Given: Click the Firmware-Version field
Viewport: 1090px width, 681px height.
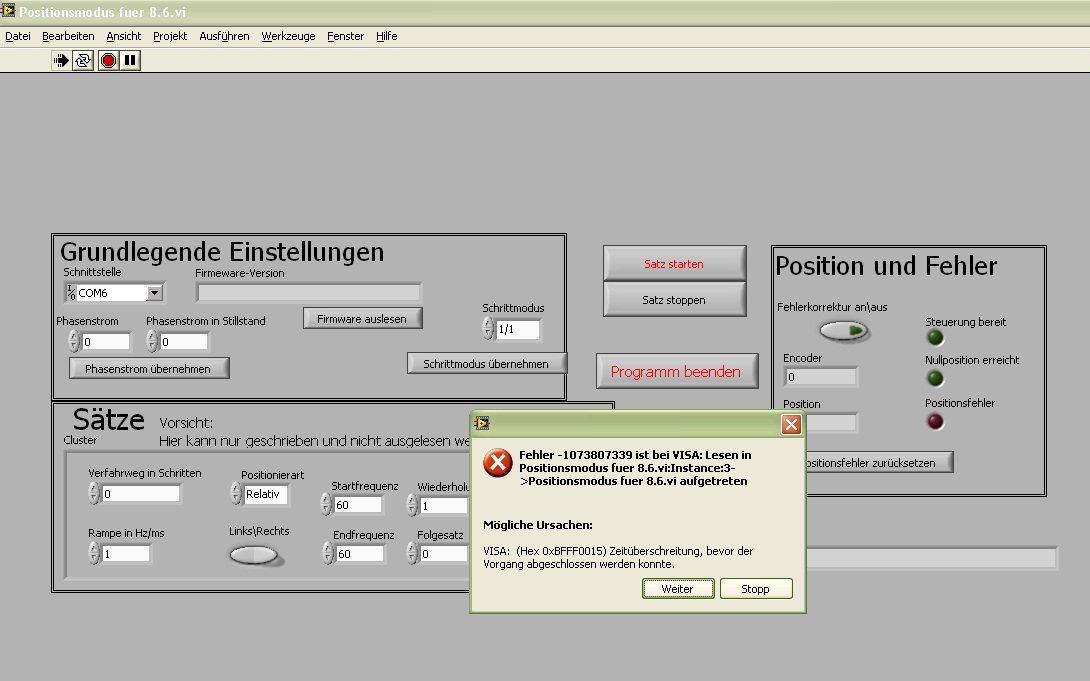Looking at the screenshot, I should pyautogui.click(x=309, y=293).
